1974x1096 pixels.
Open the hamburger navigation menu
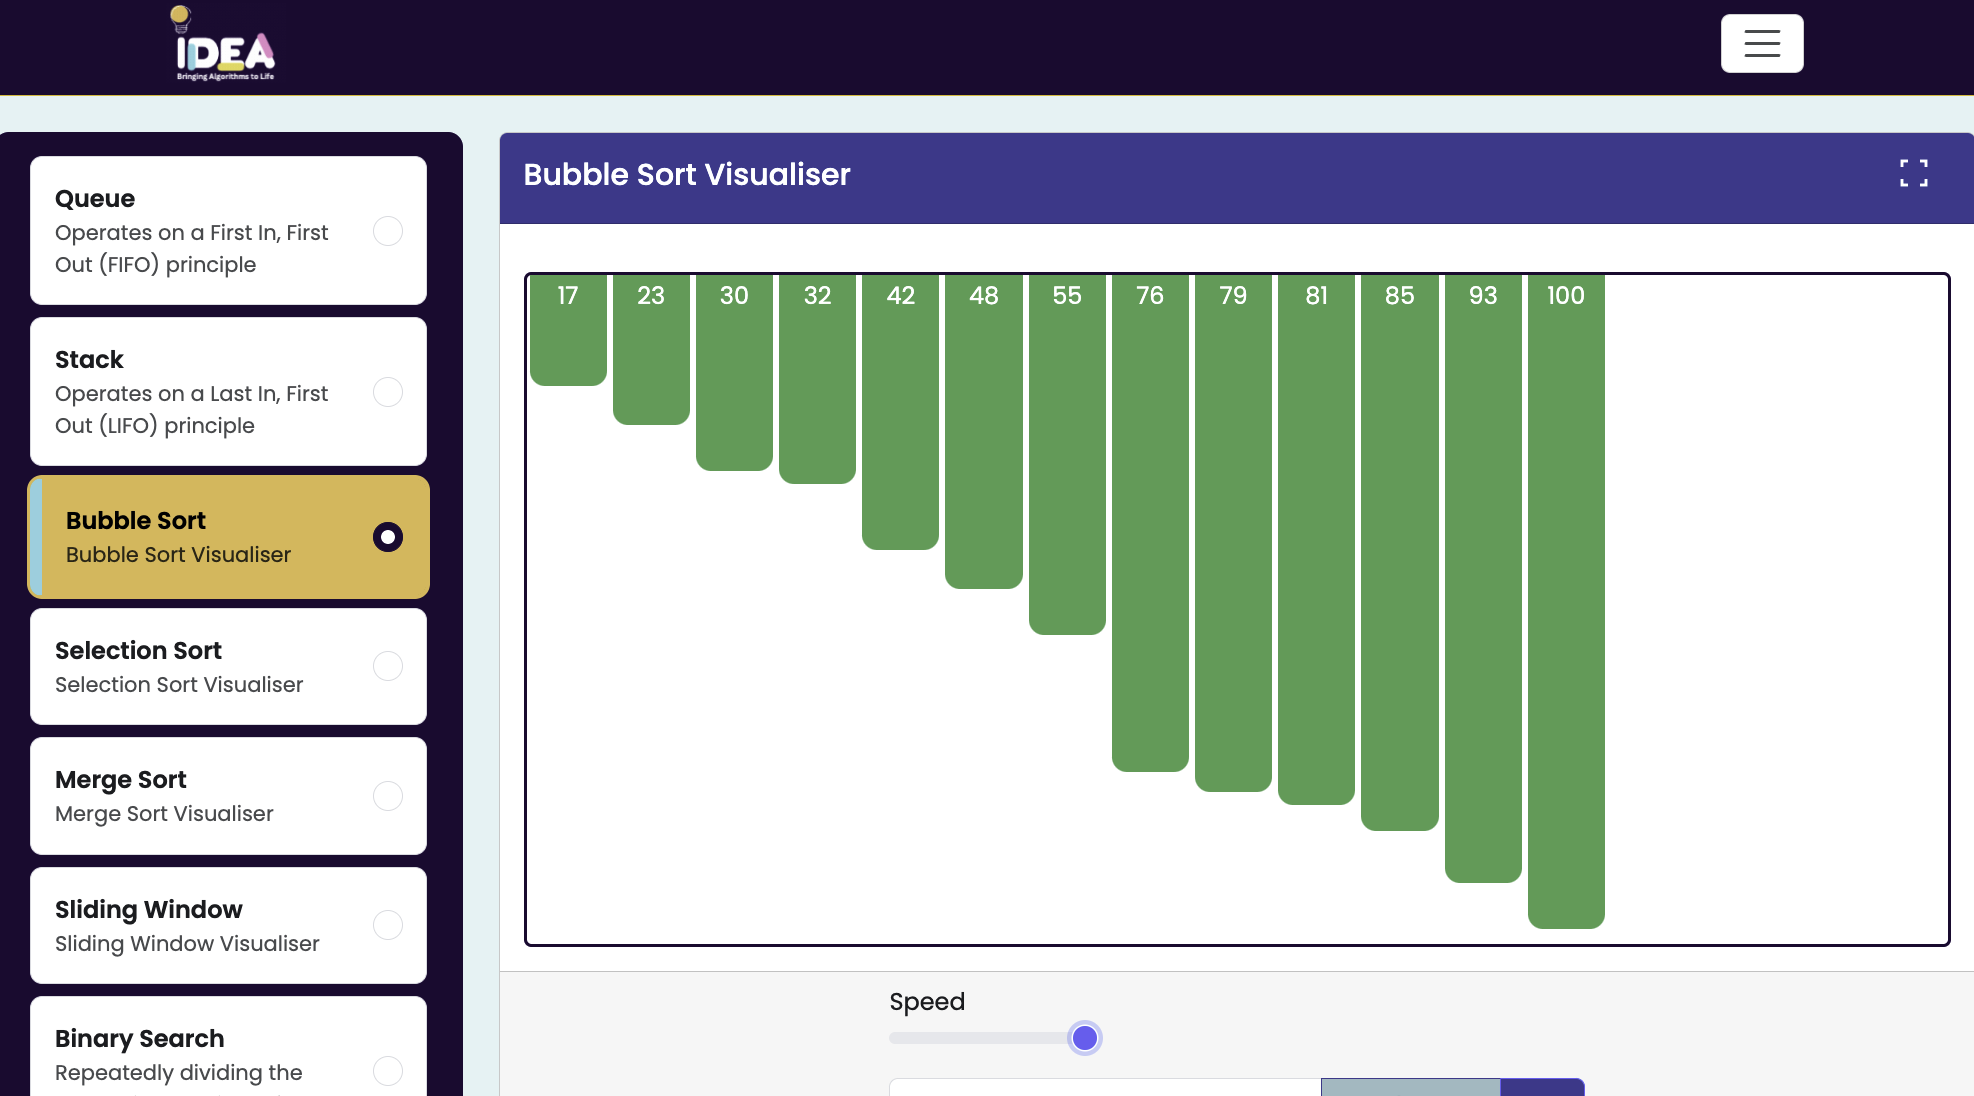(1761, 43)
